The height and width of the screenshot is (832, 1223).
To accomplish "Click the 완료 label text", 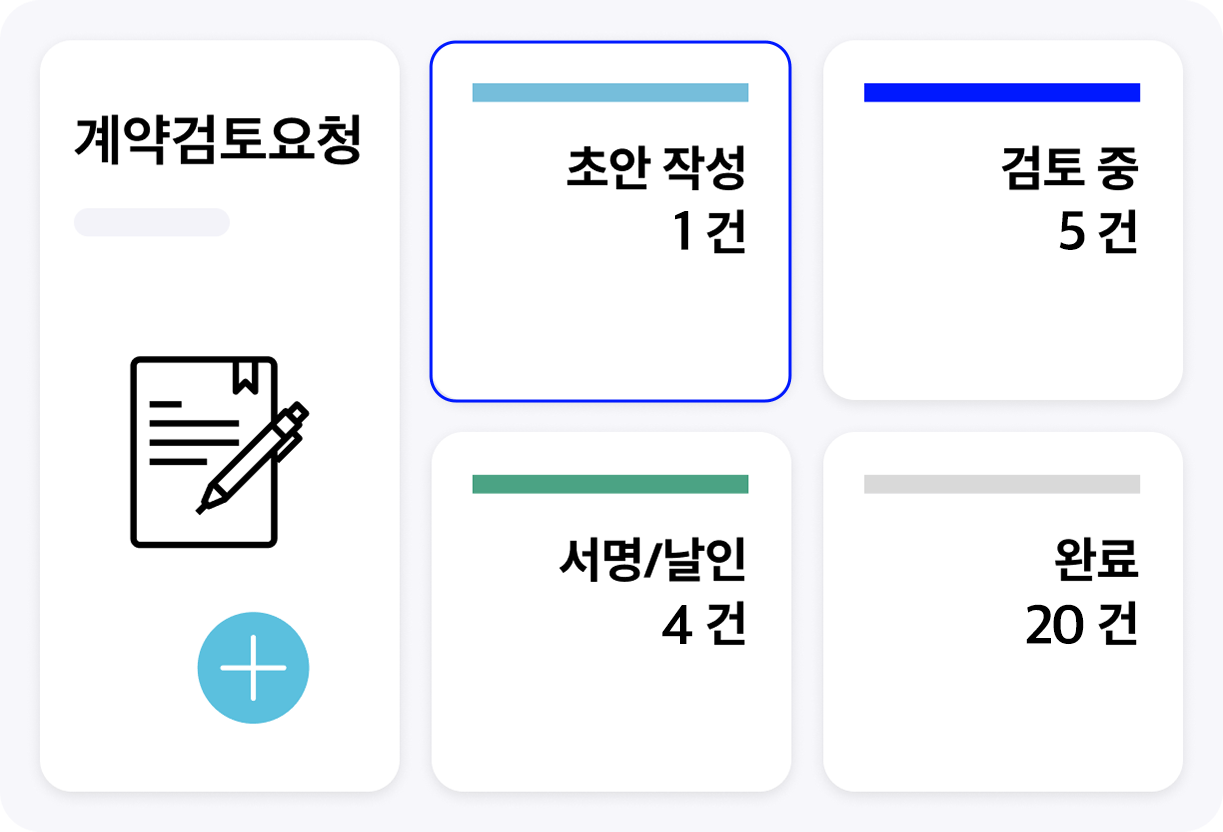I will tap(1097, 560).
